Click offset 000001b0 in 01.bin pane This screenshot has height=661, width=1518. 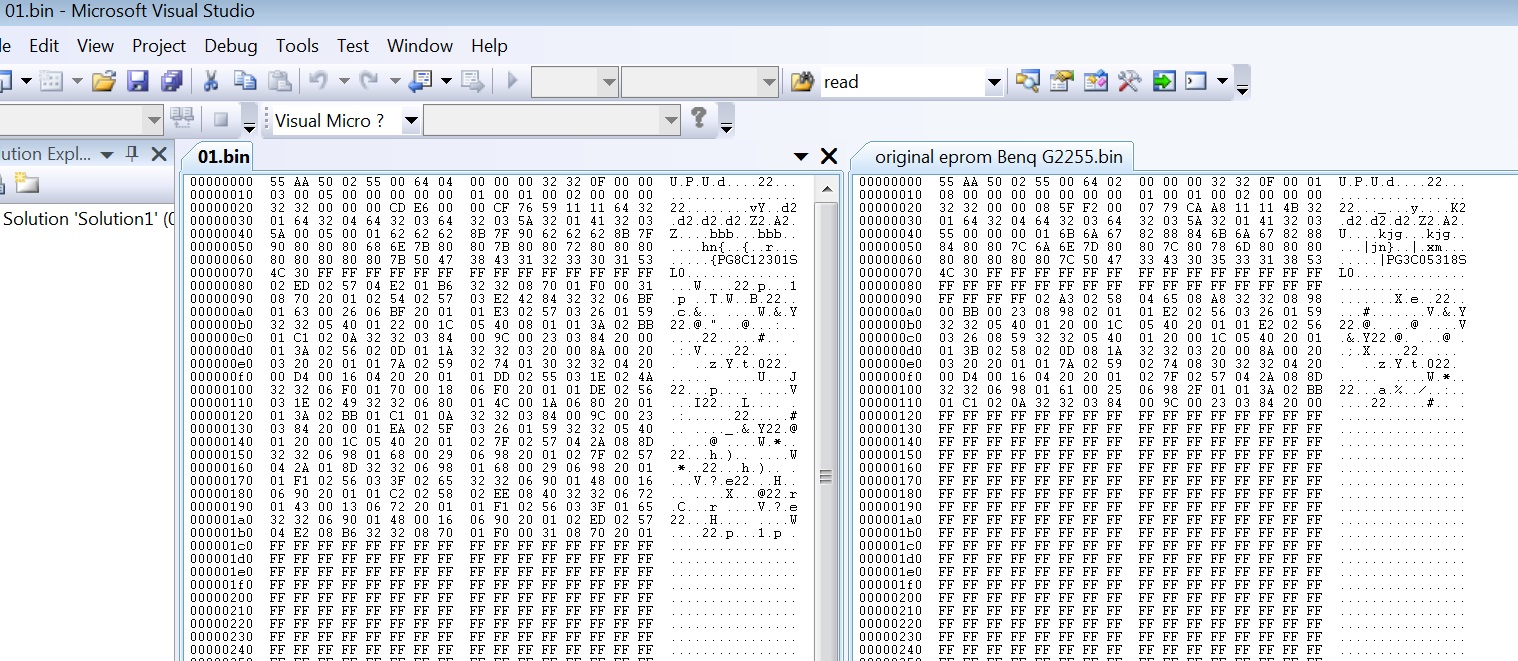pyautogui.click(x=221, y=533)
